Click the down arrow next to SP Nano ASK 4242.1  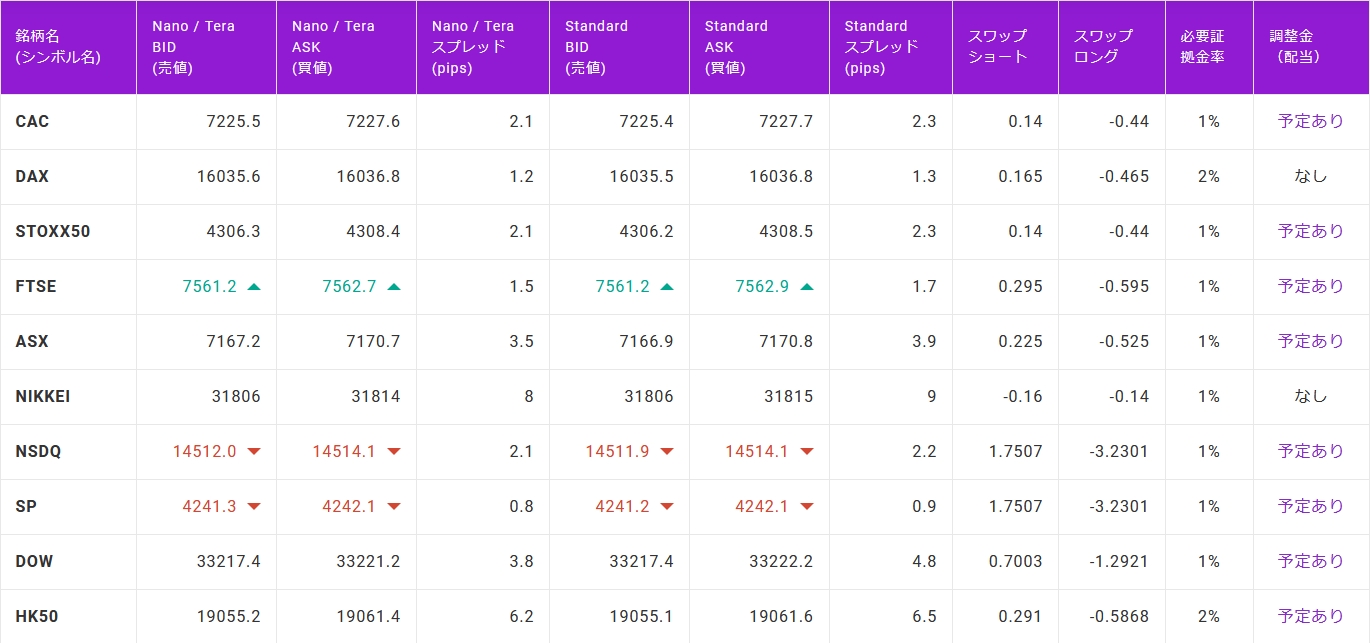[394, 507]
